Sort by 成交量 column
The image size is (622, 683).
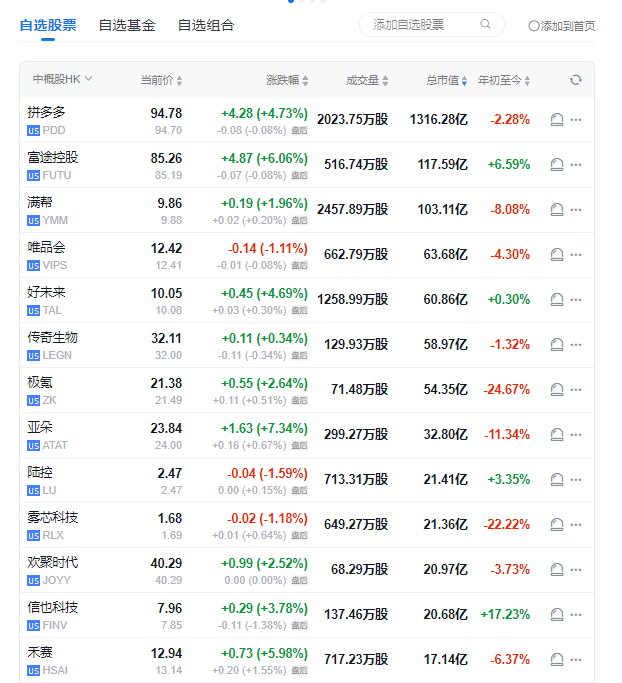pos(367,80)
